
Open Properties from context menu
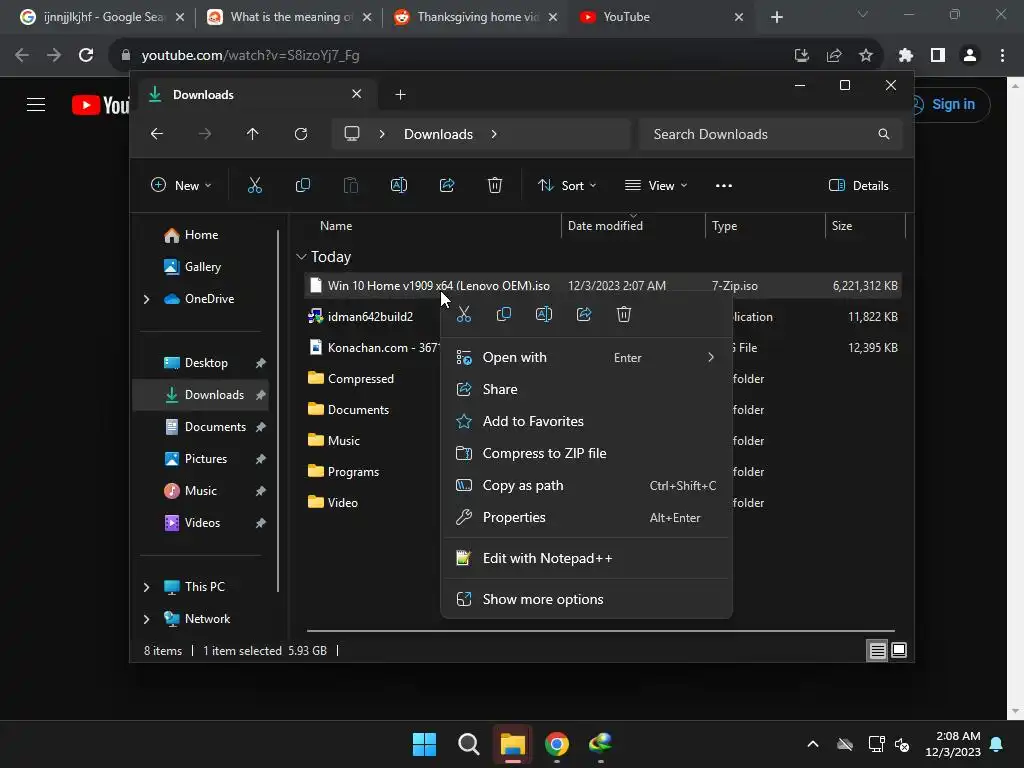click(x=586, y=518)
